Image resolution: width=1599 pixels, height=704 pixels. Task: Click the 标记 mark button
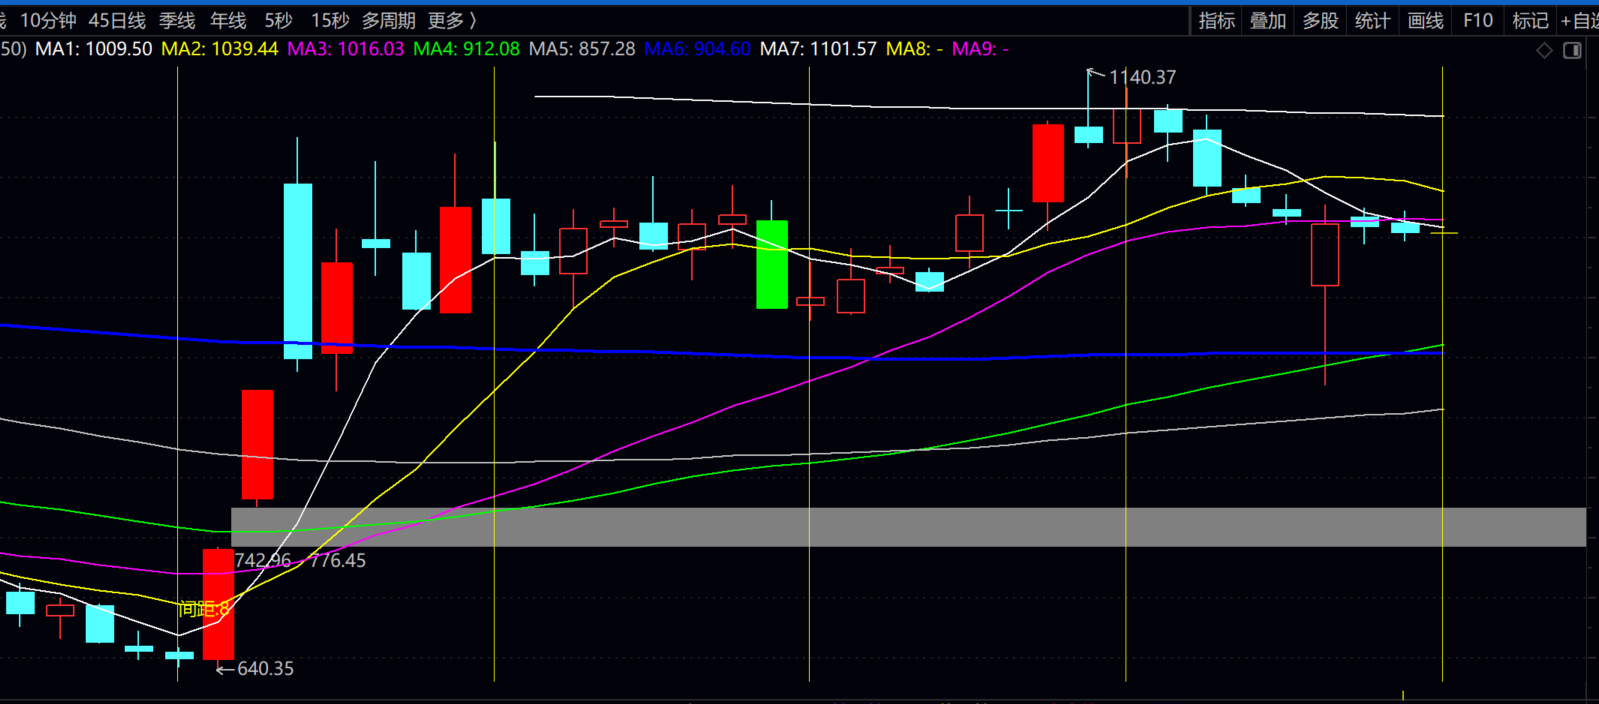coord(1530,21)
